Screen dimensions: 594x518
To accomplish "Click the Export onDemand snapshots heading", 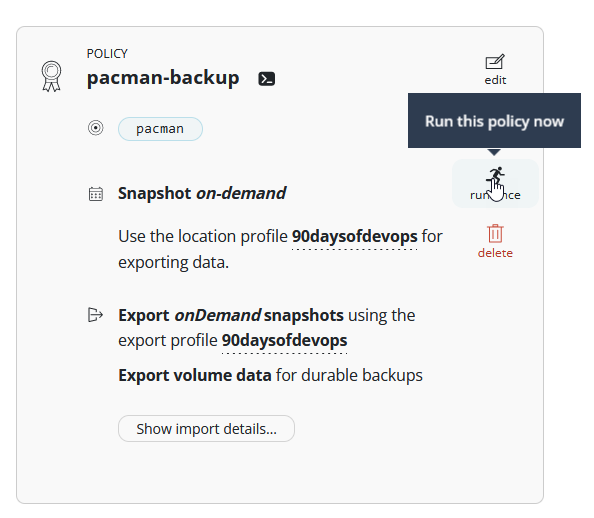I will pyautogui.click(x=231, y=315).
